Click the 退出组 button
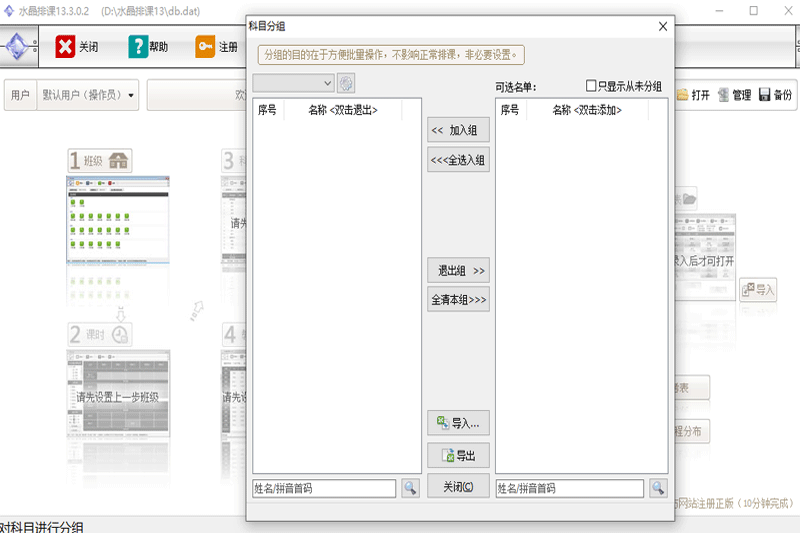Image resolution: width=800 pixels, height=533 pixels. [x=458, y=270]
